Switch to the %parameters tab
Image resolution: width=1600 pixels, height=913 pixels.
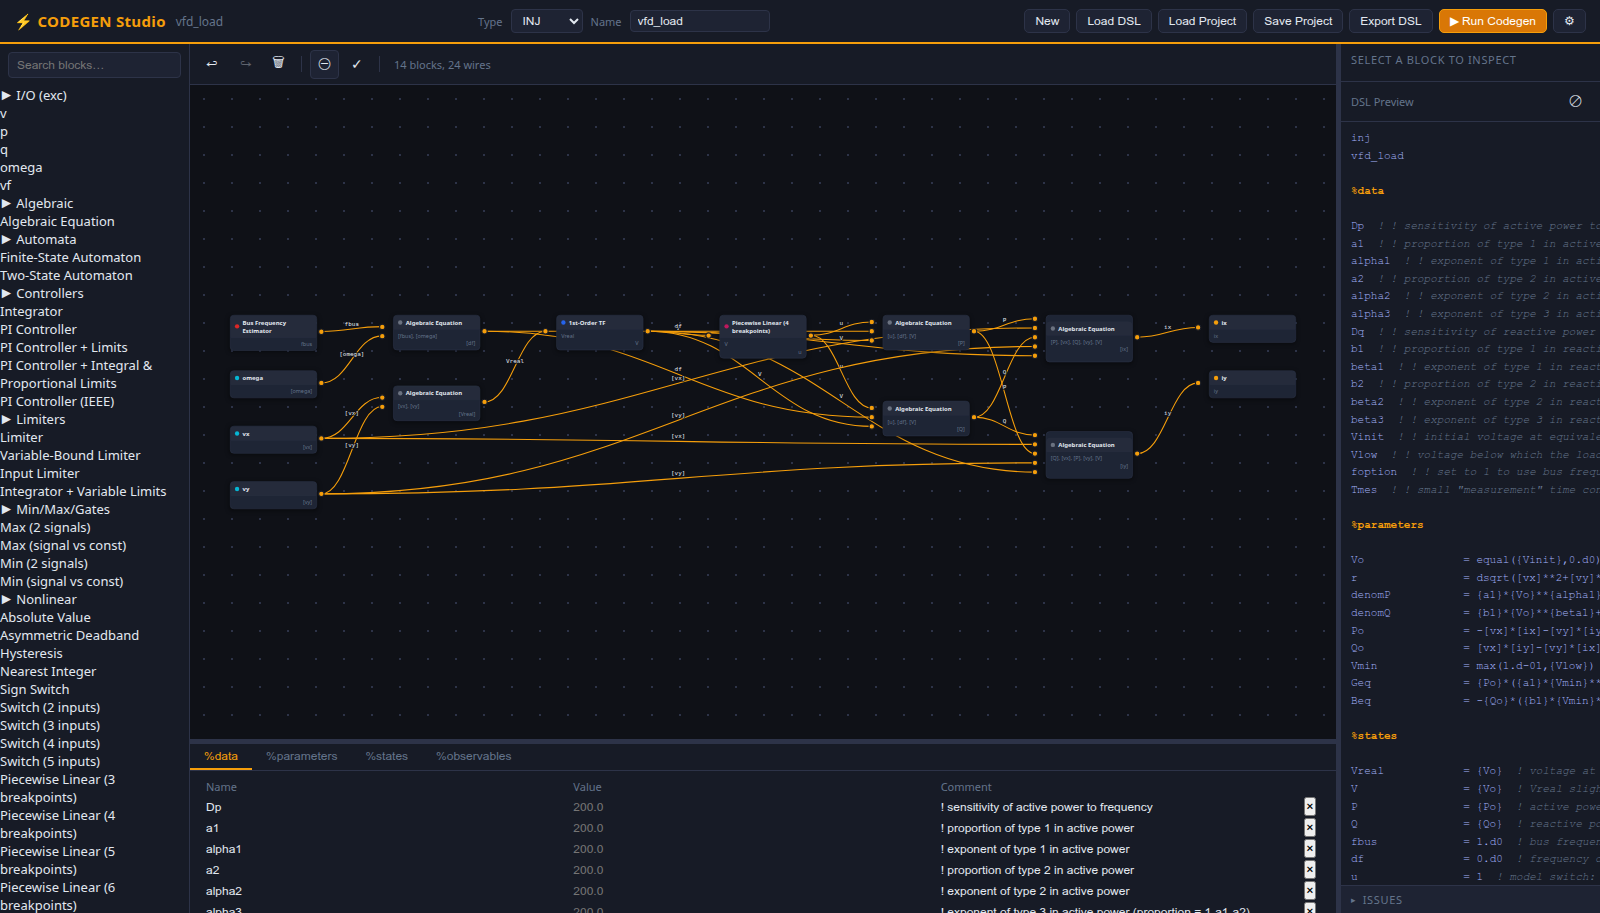pyautogui.click(x=302, y=756)
